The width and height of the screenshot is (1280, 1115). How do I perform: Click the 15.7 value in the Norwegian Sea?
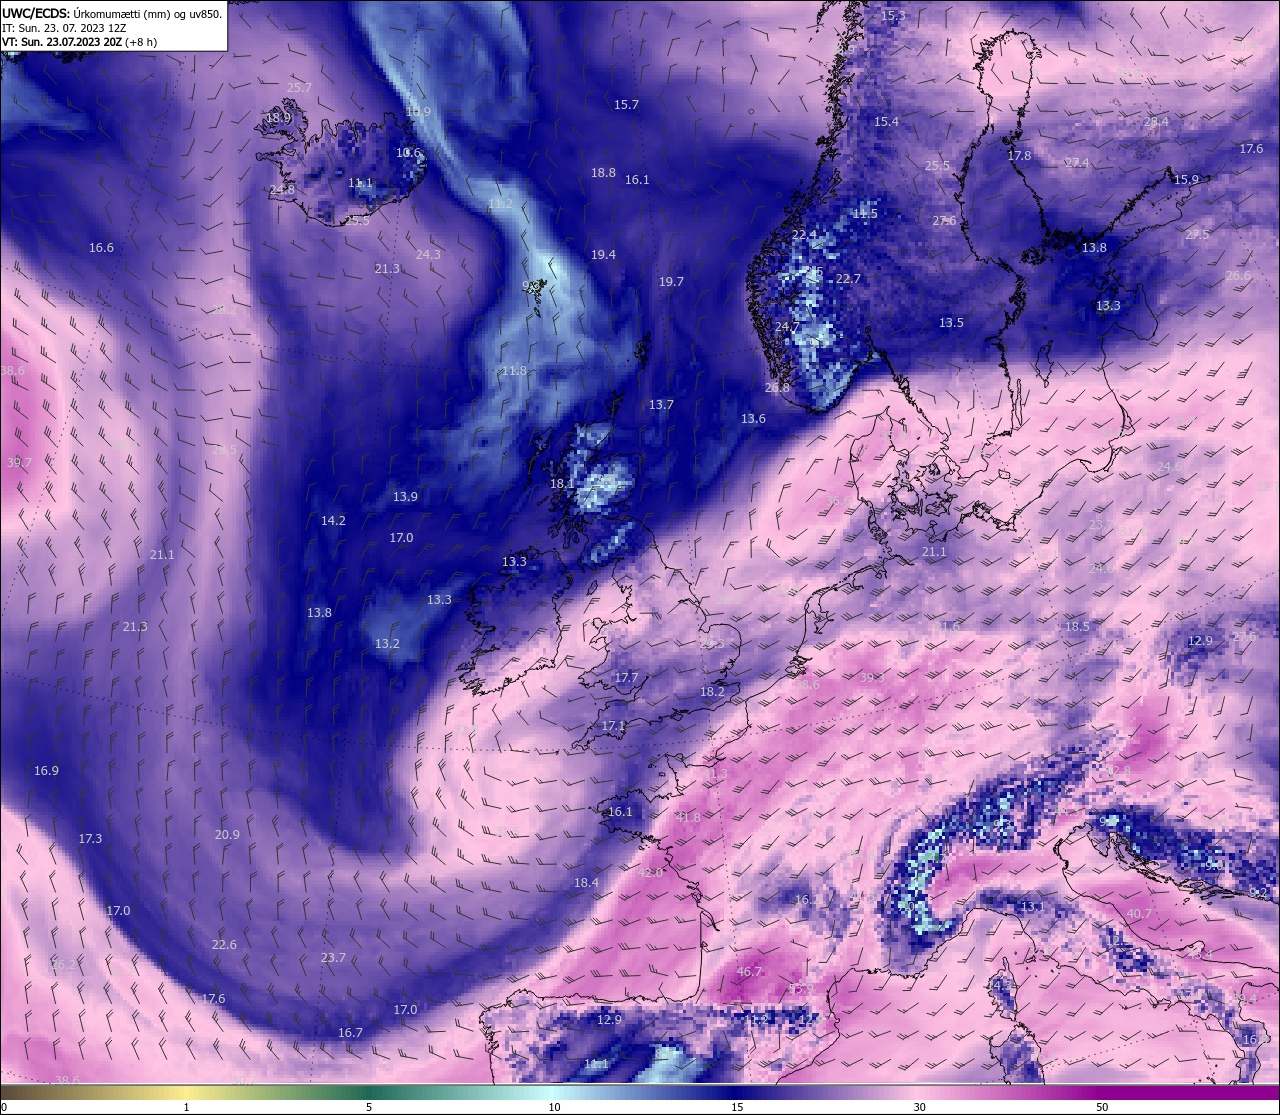(626, 105)
